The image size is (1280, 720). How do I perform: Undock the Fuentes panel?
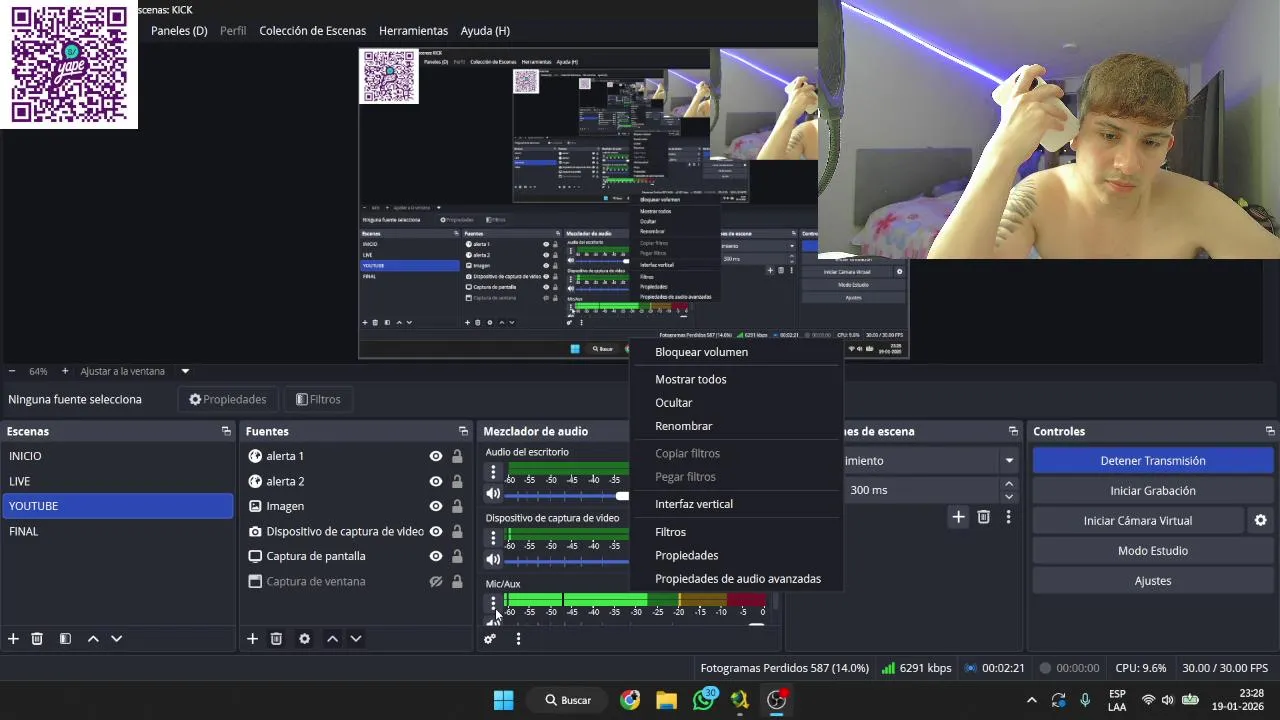tap(463, 431)
